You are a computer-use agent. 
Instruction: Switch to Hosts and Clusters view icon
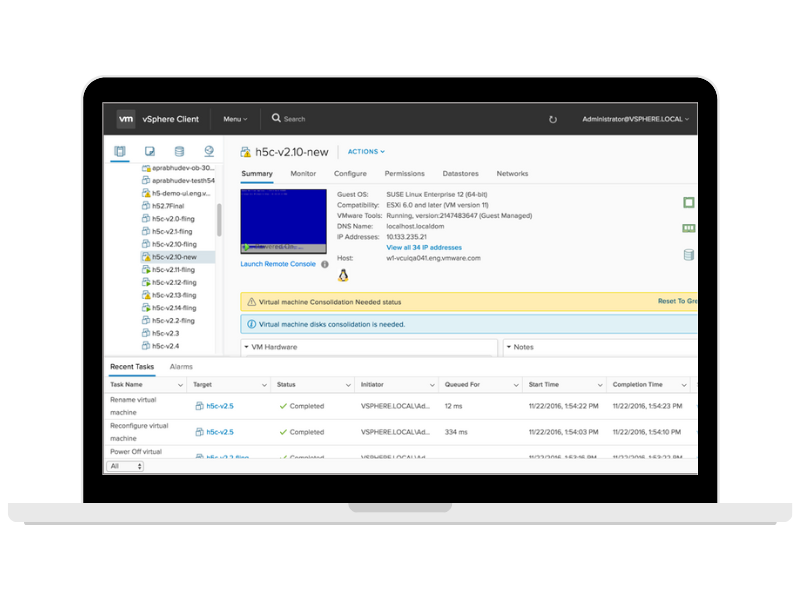120,151
